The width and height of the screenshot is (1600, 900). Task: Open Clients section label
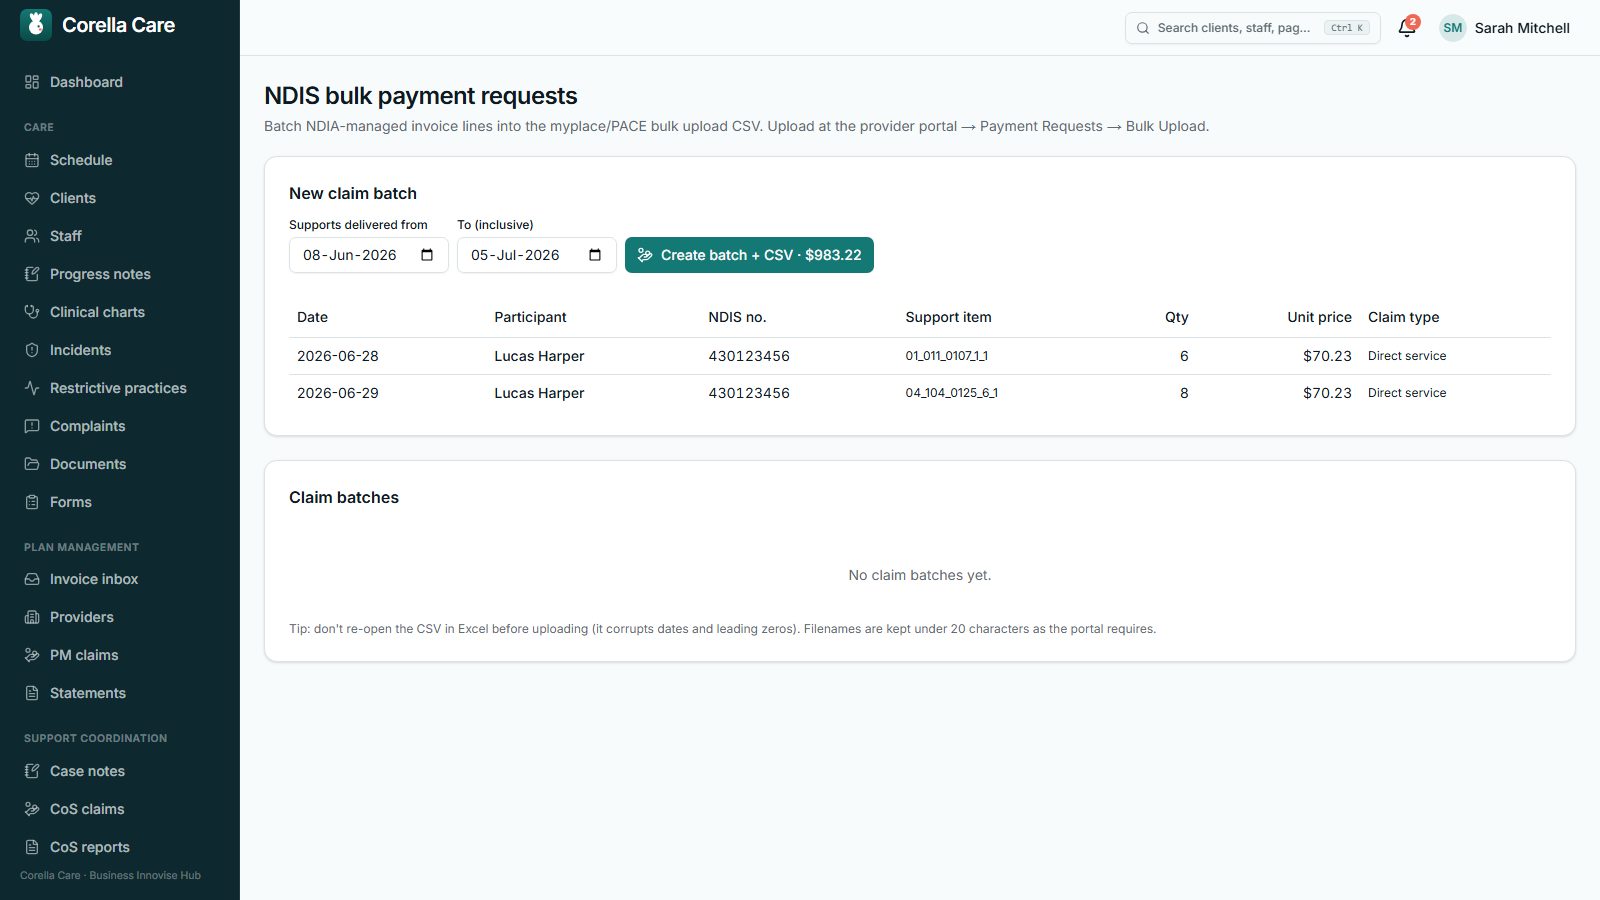73,198
